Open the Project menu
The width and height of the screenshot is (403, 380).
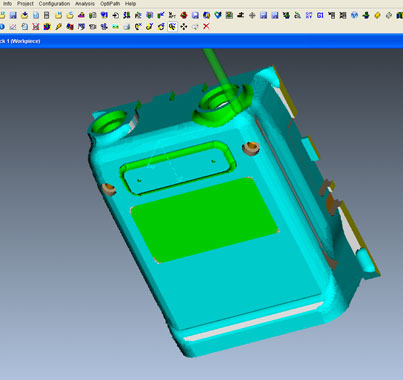click(x=25, y=4)
